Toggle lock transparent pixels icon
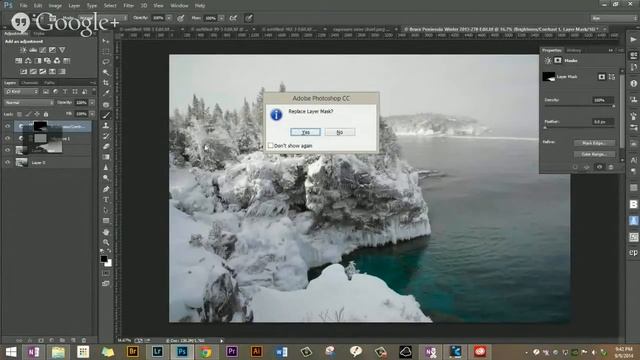Screen dimensions: 640x360 pyautogui.click(x=20, y=114)
